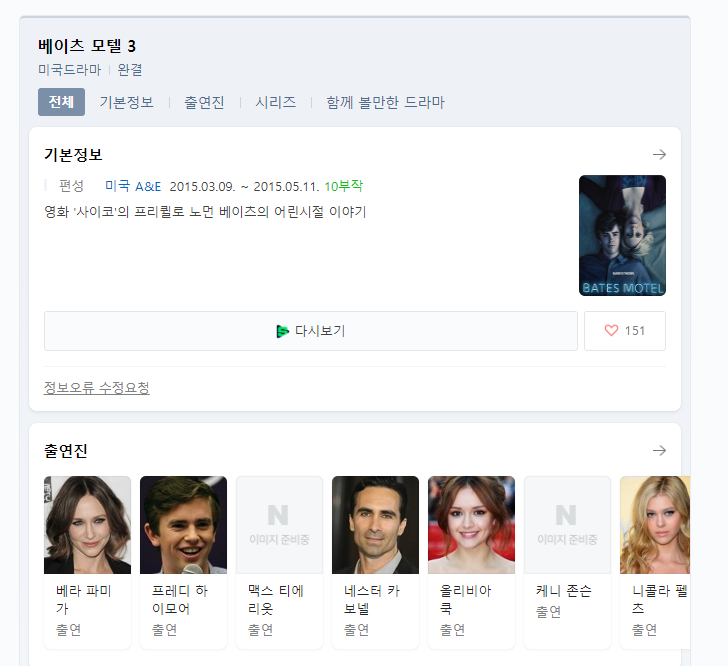This screenshot has width=728, height=666.
Task: Open 베라 파미가 cast photo
Action: pos(87,525)
